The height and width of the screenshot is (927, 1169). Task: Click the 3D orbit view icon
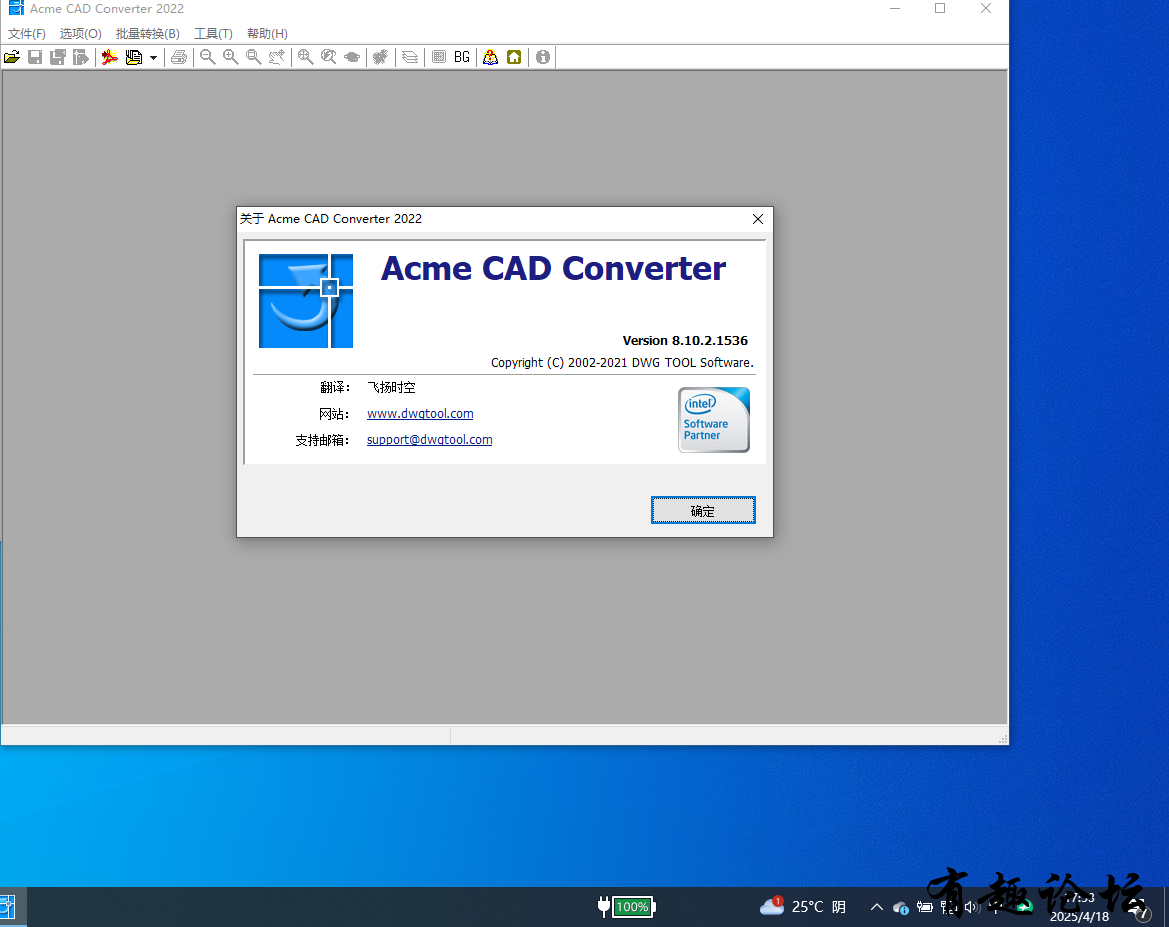click(x=352, y=57)
